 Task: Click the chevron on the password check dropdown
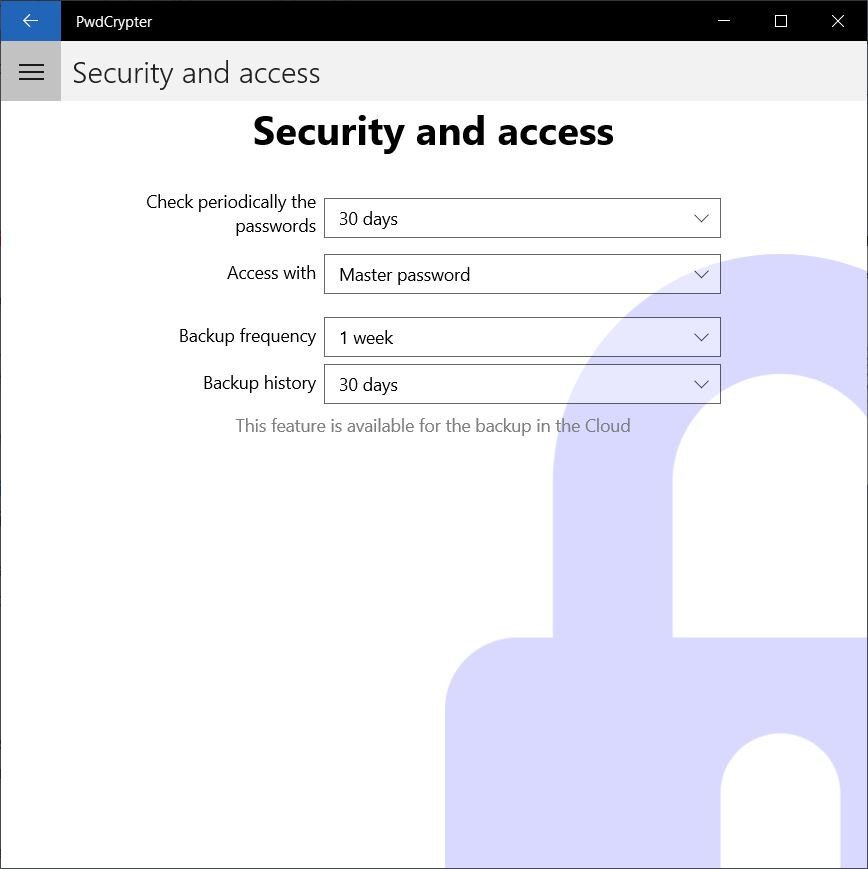(701, 217)
